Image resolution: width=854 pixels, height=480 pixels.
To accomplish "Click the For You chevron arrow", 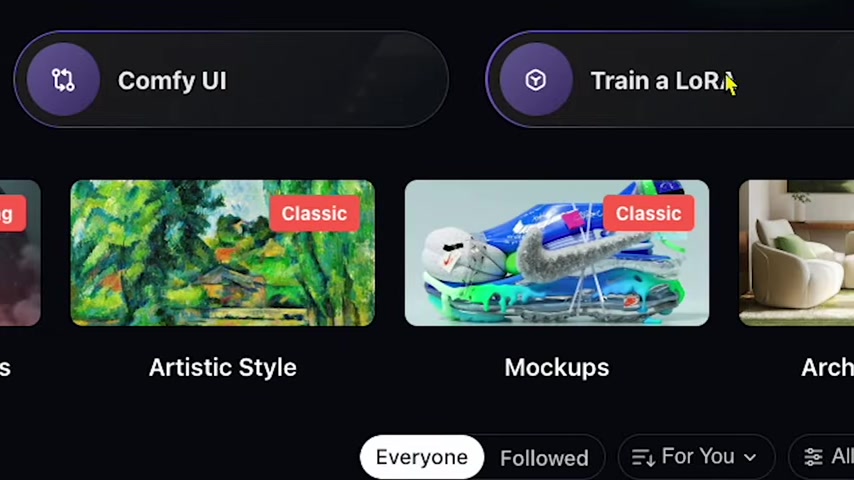I will 750,458.
